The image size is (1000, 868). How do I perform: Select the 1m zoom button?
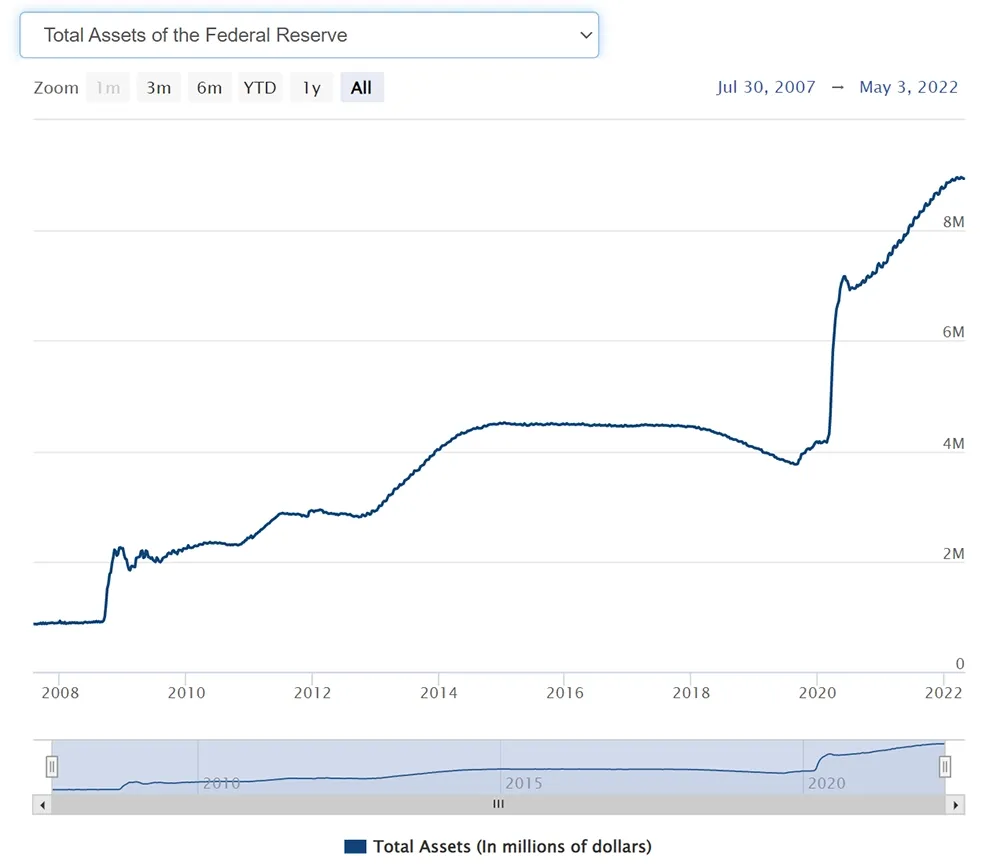[108, 87]
